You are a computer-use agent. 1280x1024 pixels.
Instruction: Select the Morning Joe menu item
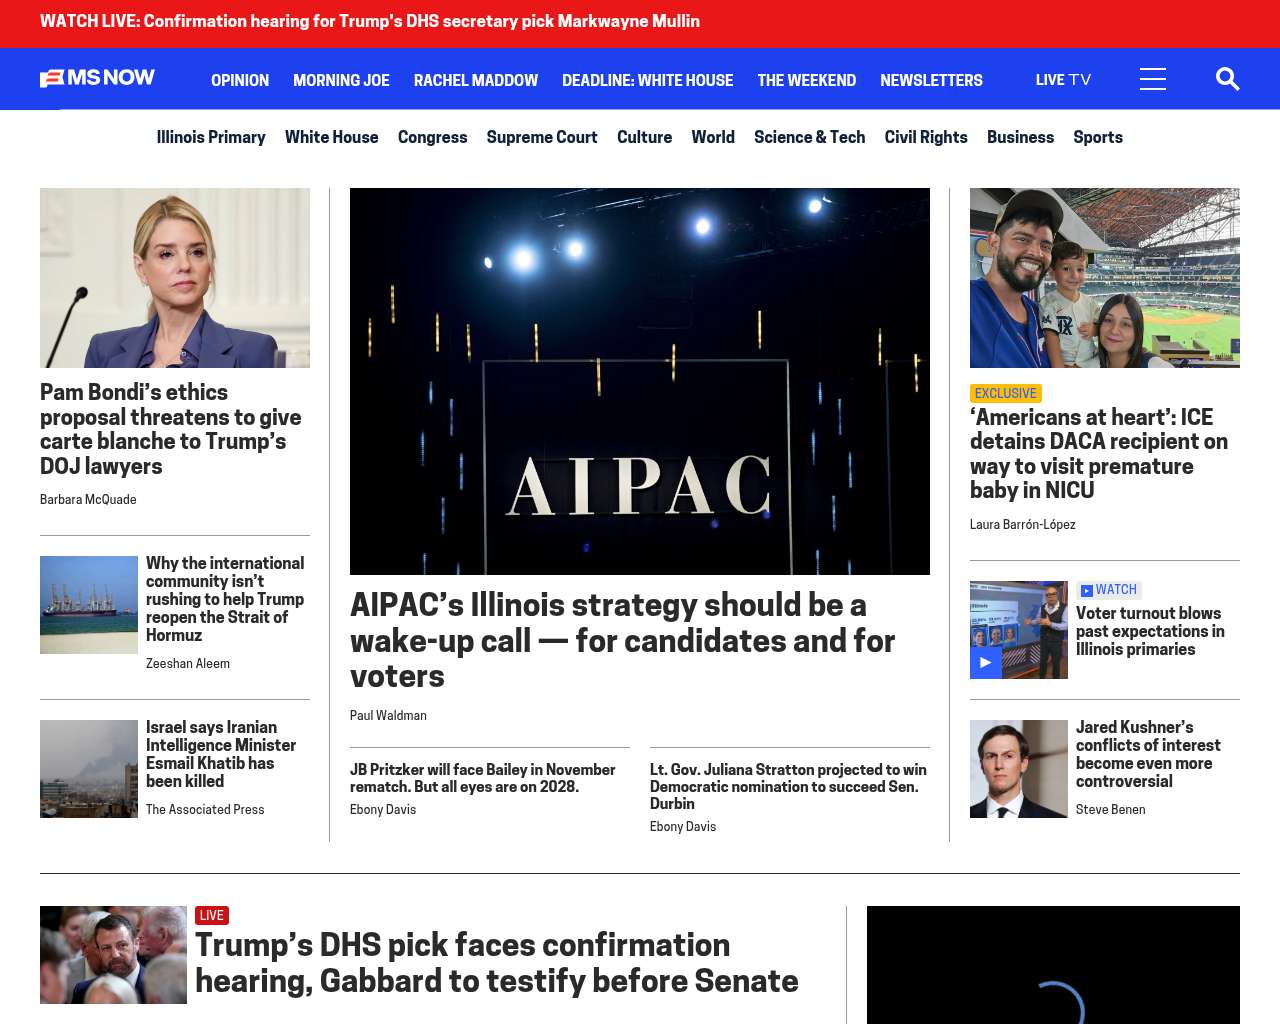click(x=341, y=80)
